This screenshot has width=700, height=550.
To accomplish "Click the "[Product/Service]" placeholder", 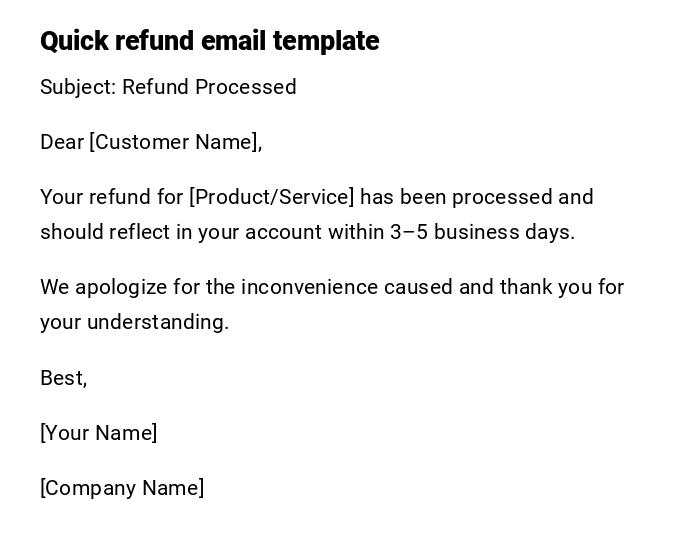I will point(271,197).
